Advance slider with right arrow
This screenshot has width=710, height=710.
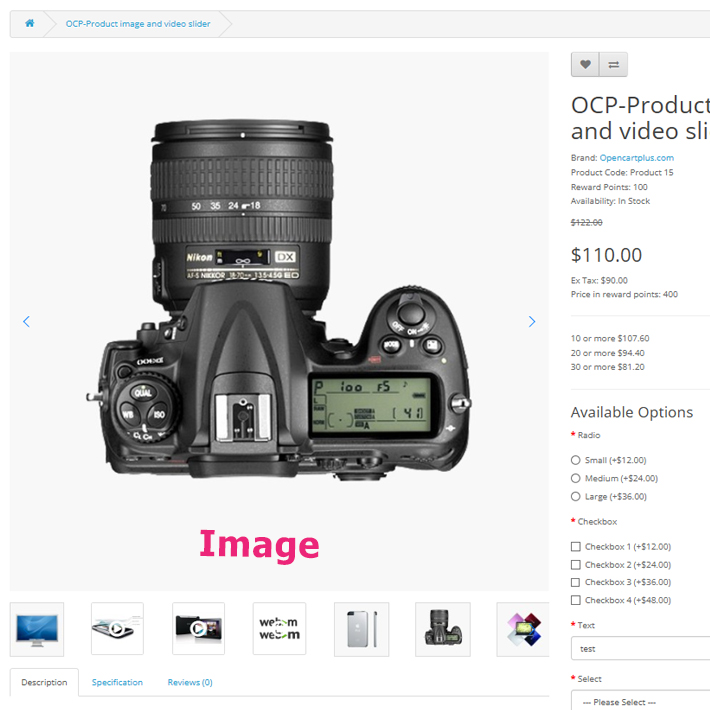[532, 321]
